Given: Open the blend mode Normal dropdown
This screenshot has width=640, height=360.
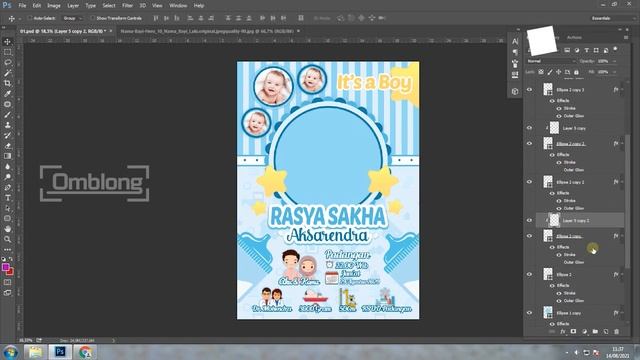Looking at the screenshot, I should coord(551,61).
